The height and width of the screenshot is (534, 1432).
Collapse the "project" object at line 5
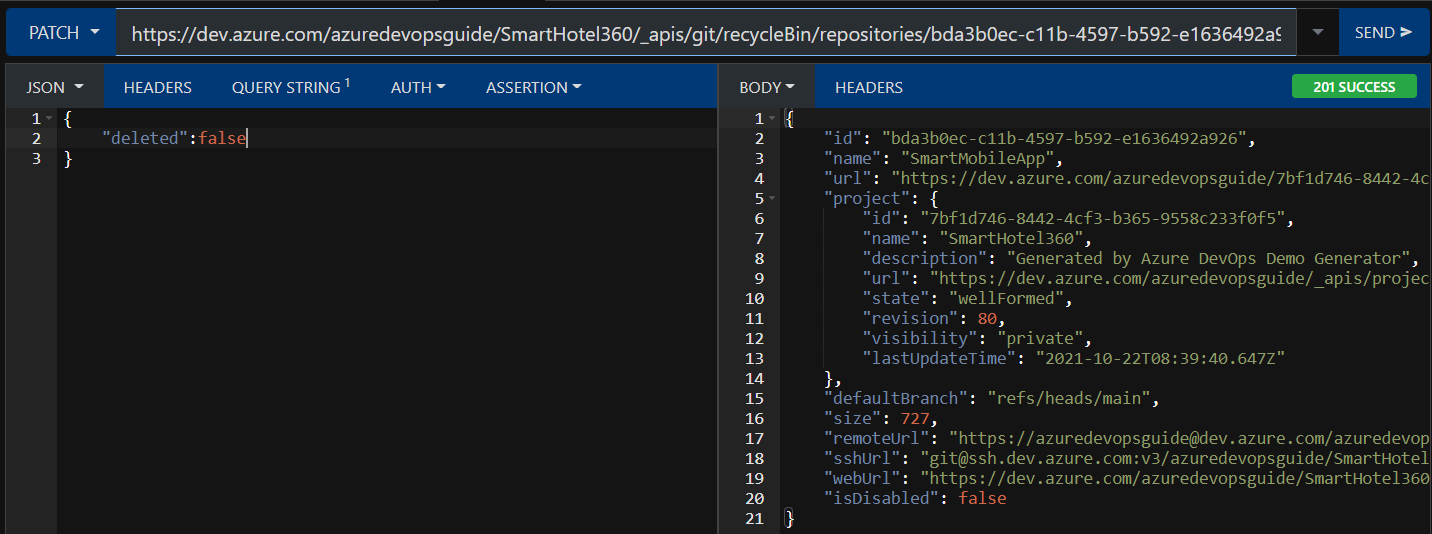click(x=771, y=199)
